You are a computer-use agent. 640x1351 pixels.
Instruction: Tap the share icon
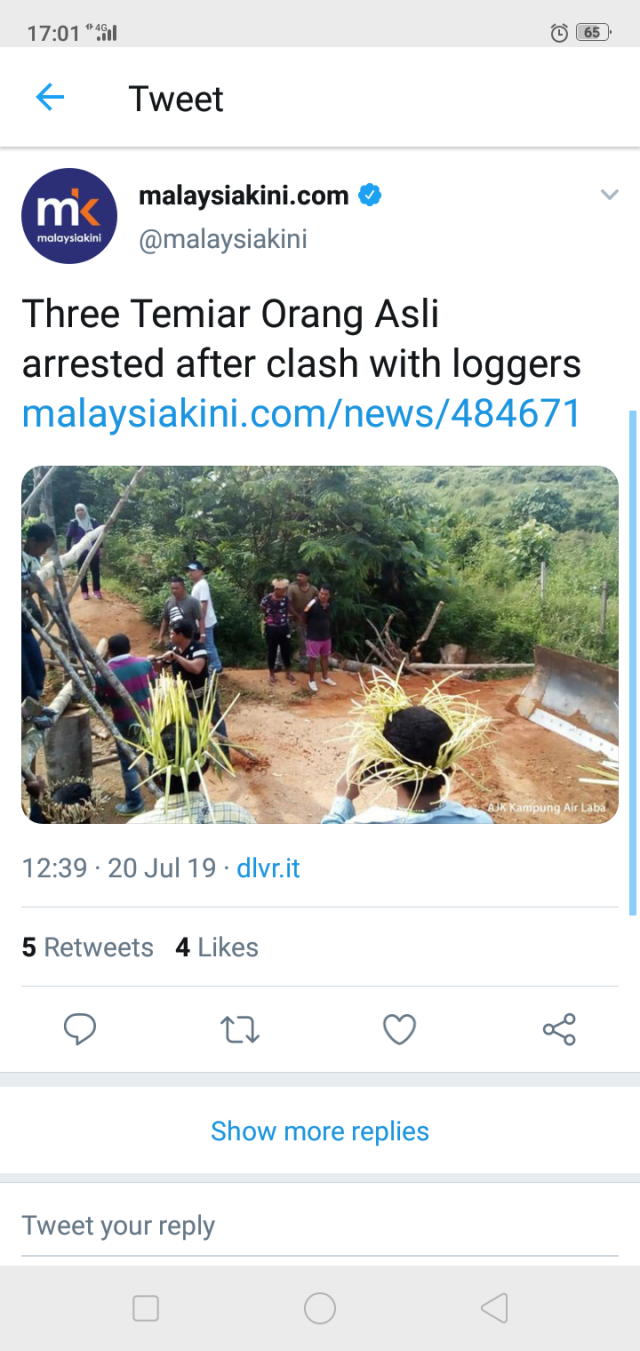pos(559,1029)
